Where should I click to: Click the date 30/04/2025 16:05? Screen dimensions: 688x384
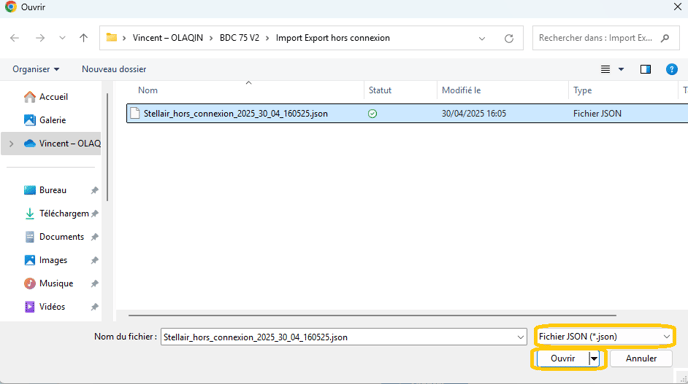coord(473,114)
